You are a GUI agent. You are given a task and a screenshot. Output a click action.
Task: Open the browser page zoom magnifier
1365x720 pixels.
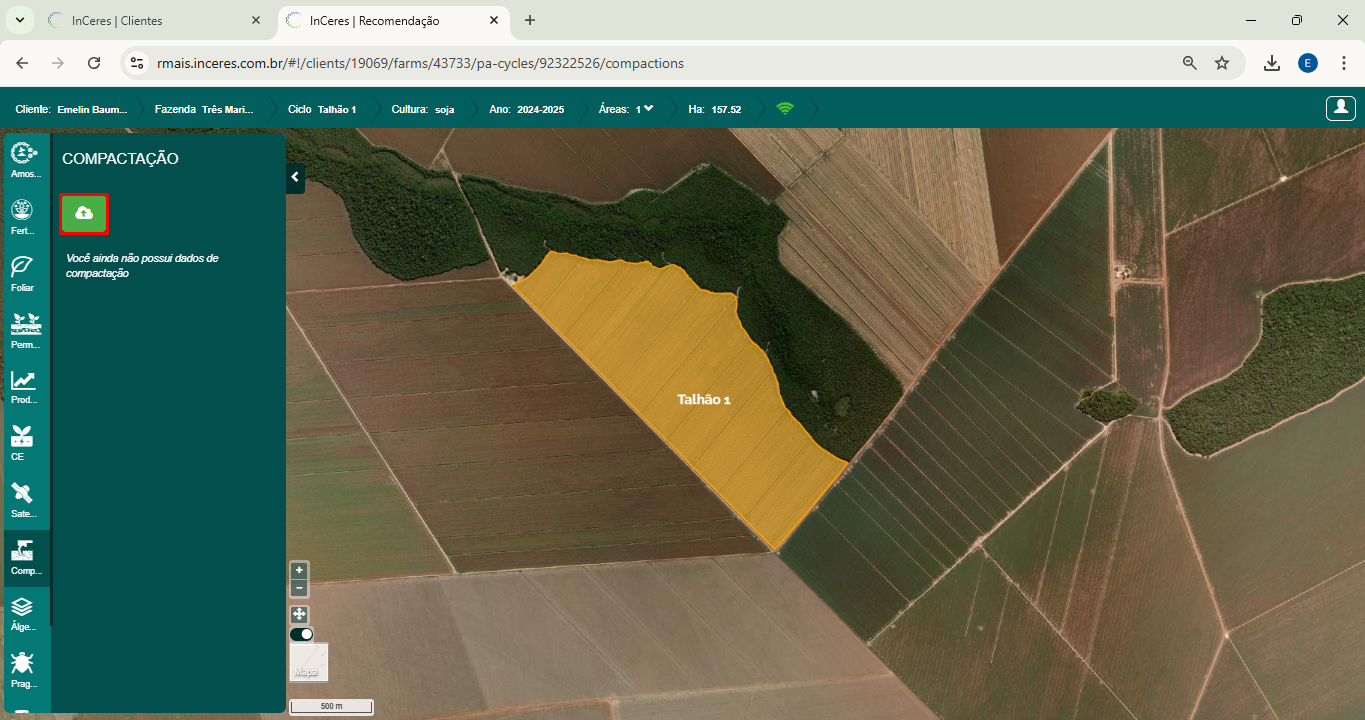(x=1190, y=63)
